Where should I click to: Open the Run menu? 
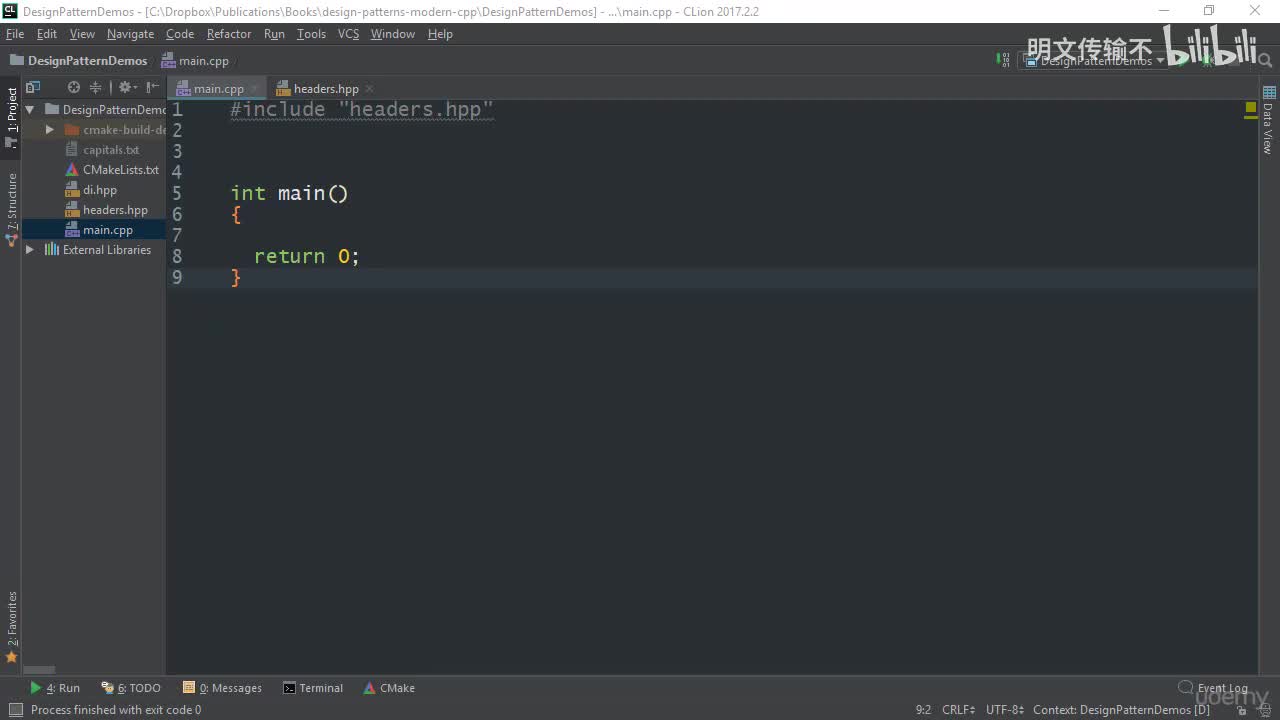point(274,34)
